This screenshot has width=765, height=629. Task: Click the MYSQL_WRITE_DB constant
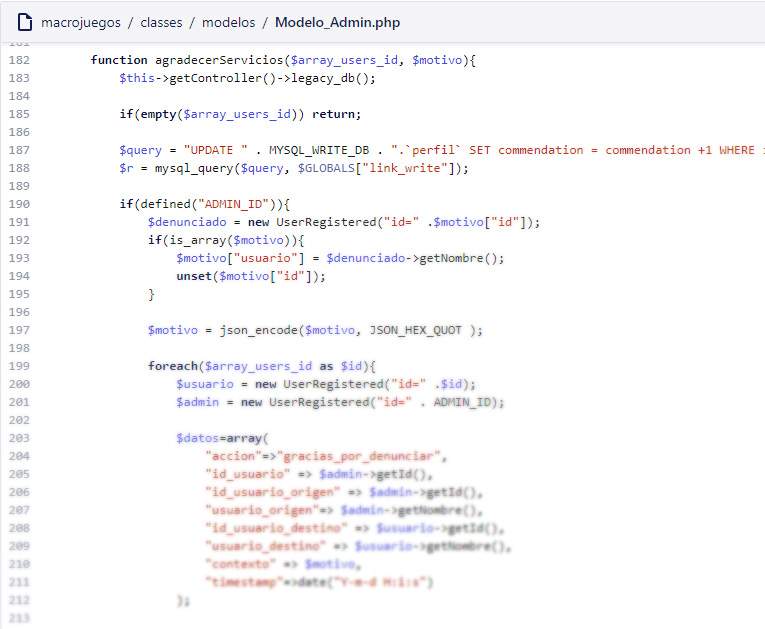pos(319,150)
